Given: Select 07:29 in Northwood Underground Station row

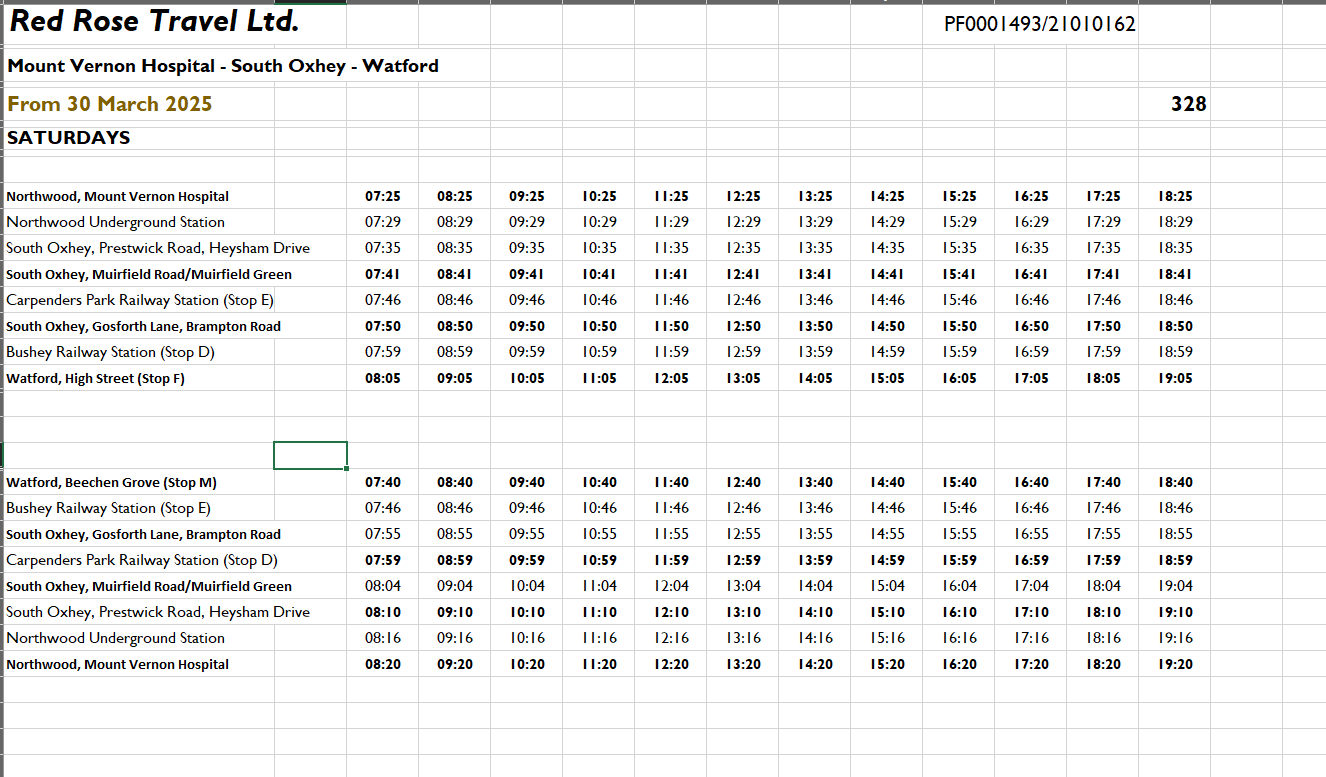Looking at the screenshot, I should (383, 222).
